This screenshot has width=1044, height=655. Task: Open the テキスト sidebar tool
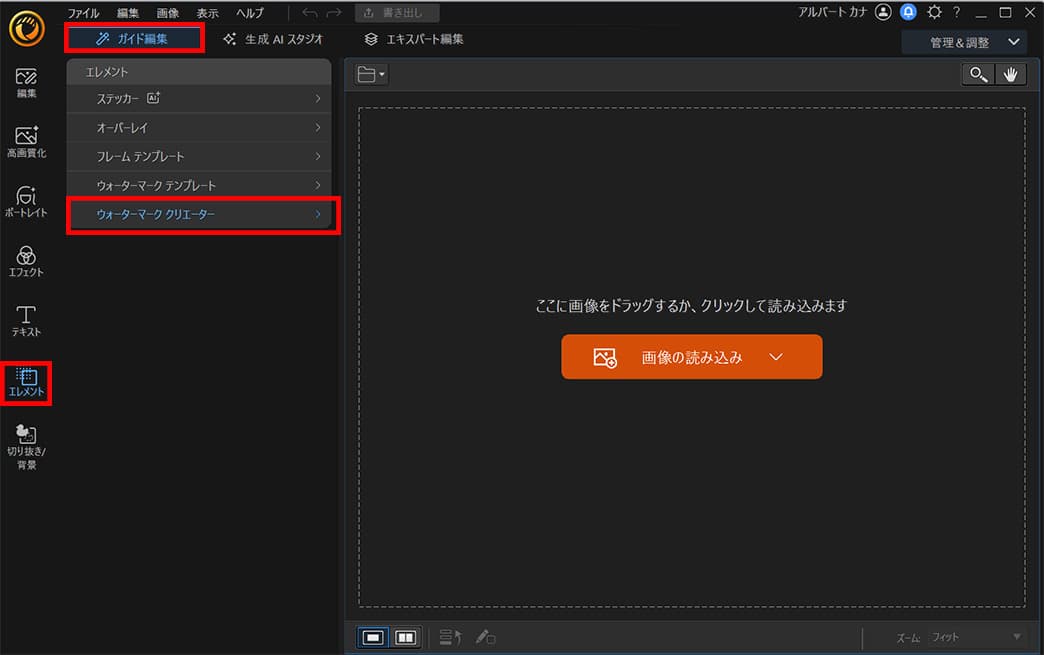point(26,321)
